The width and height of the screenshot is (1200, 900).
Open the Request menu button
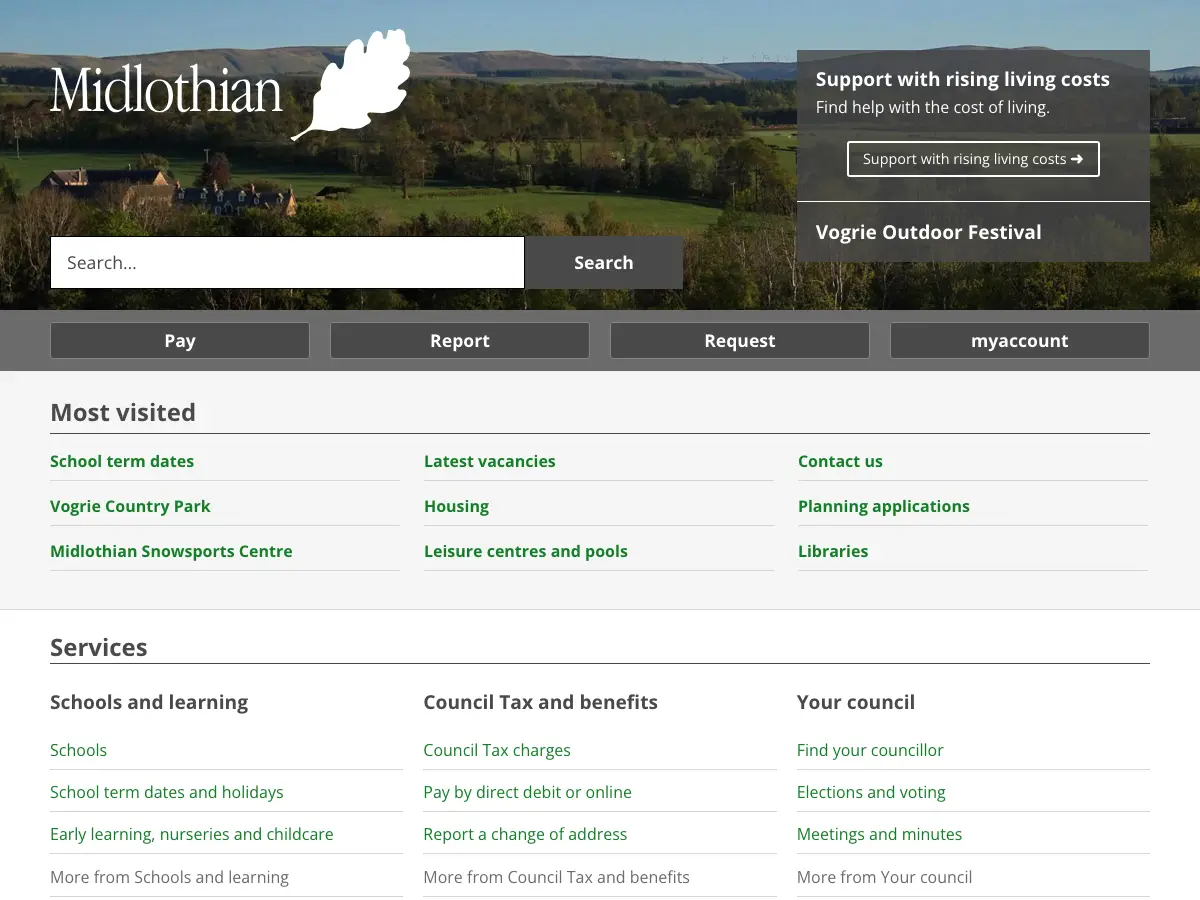(x=740, y=340)
